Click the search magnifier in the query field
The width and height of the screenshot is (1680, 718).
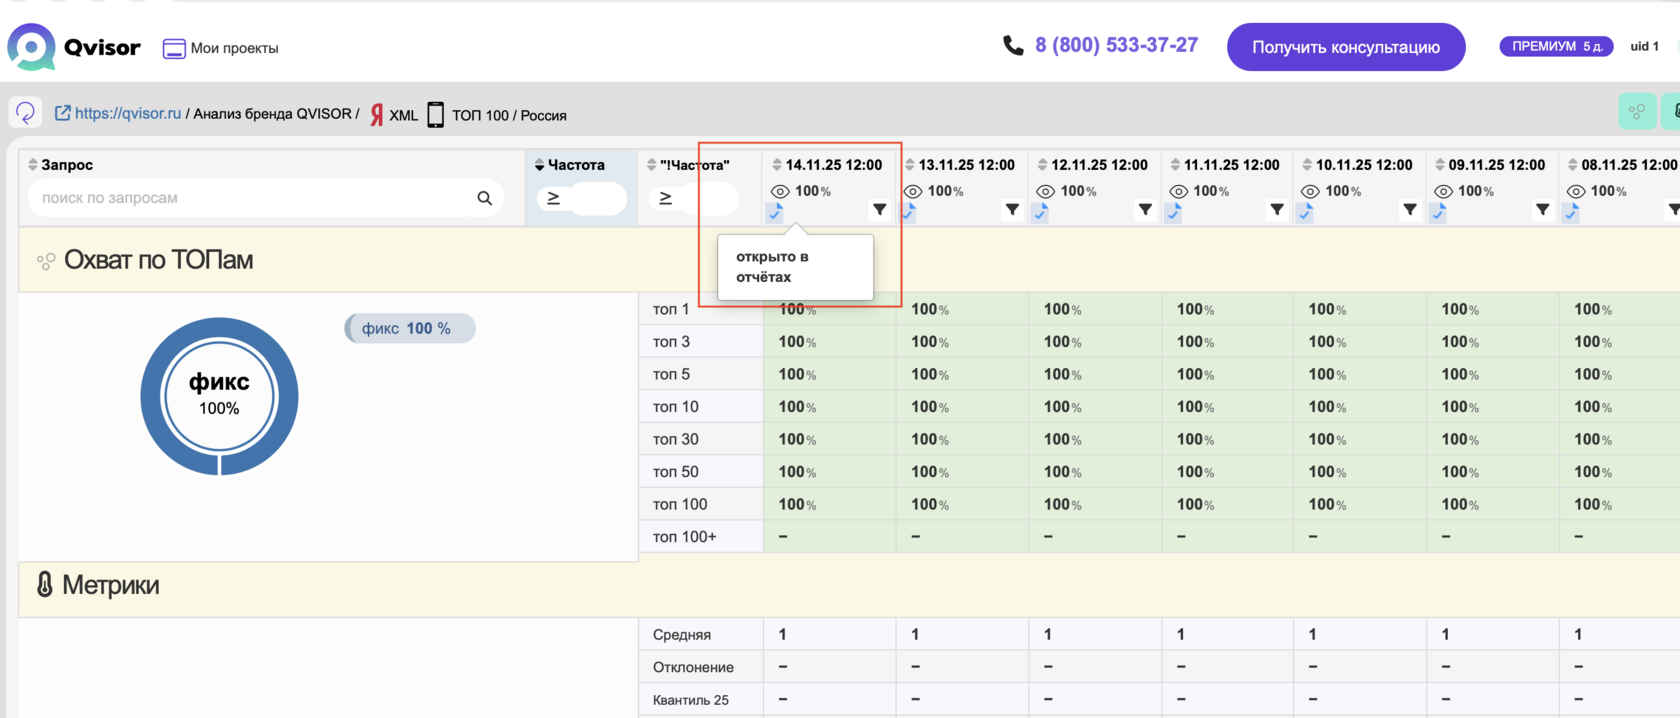(484, 198)
